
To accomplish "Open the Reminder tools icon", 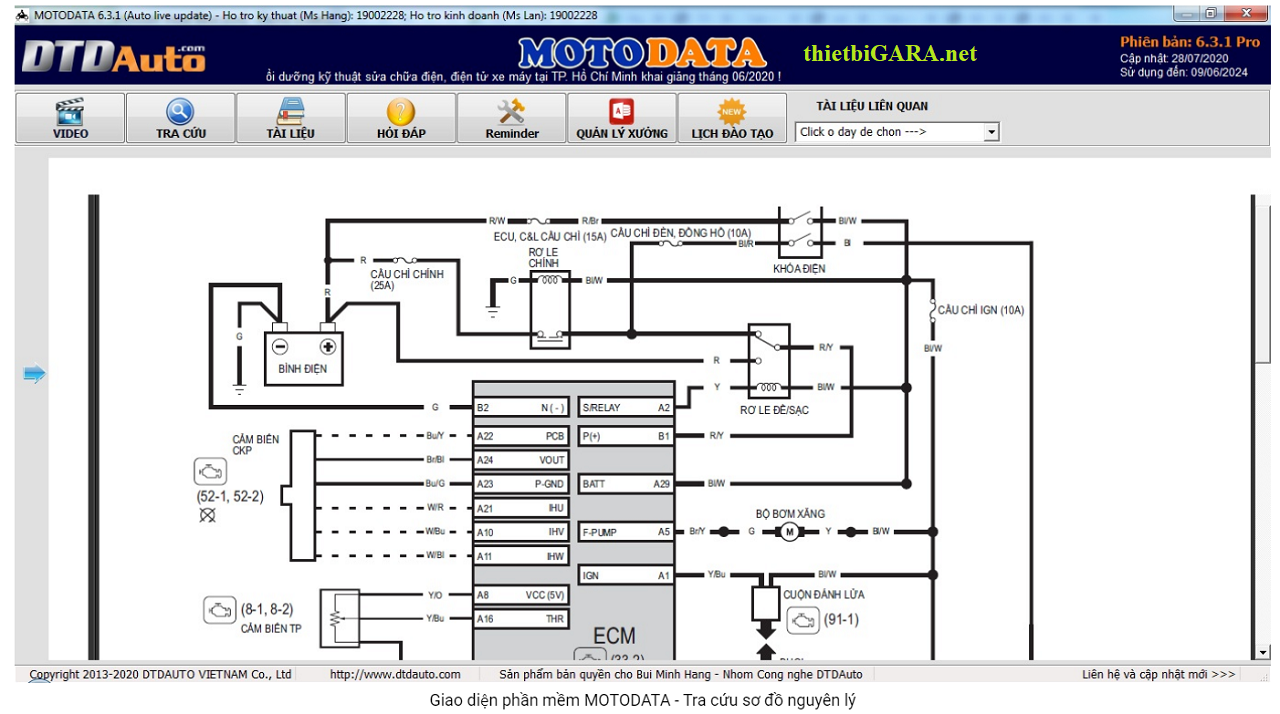I will click(x=511, y=112).
